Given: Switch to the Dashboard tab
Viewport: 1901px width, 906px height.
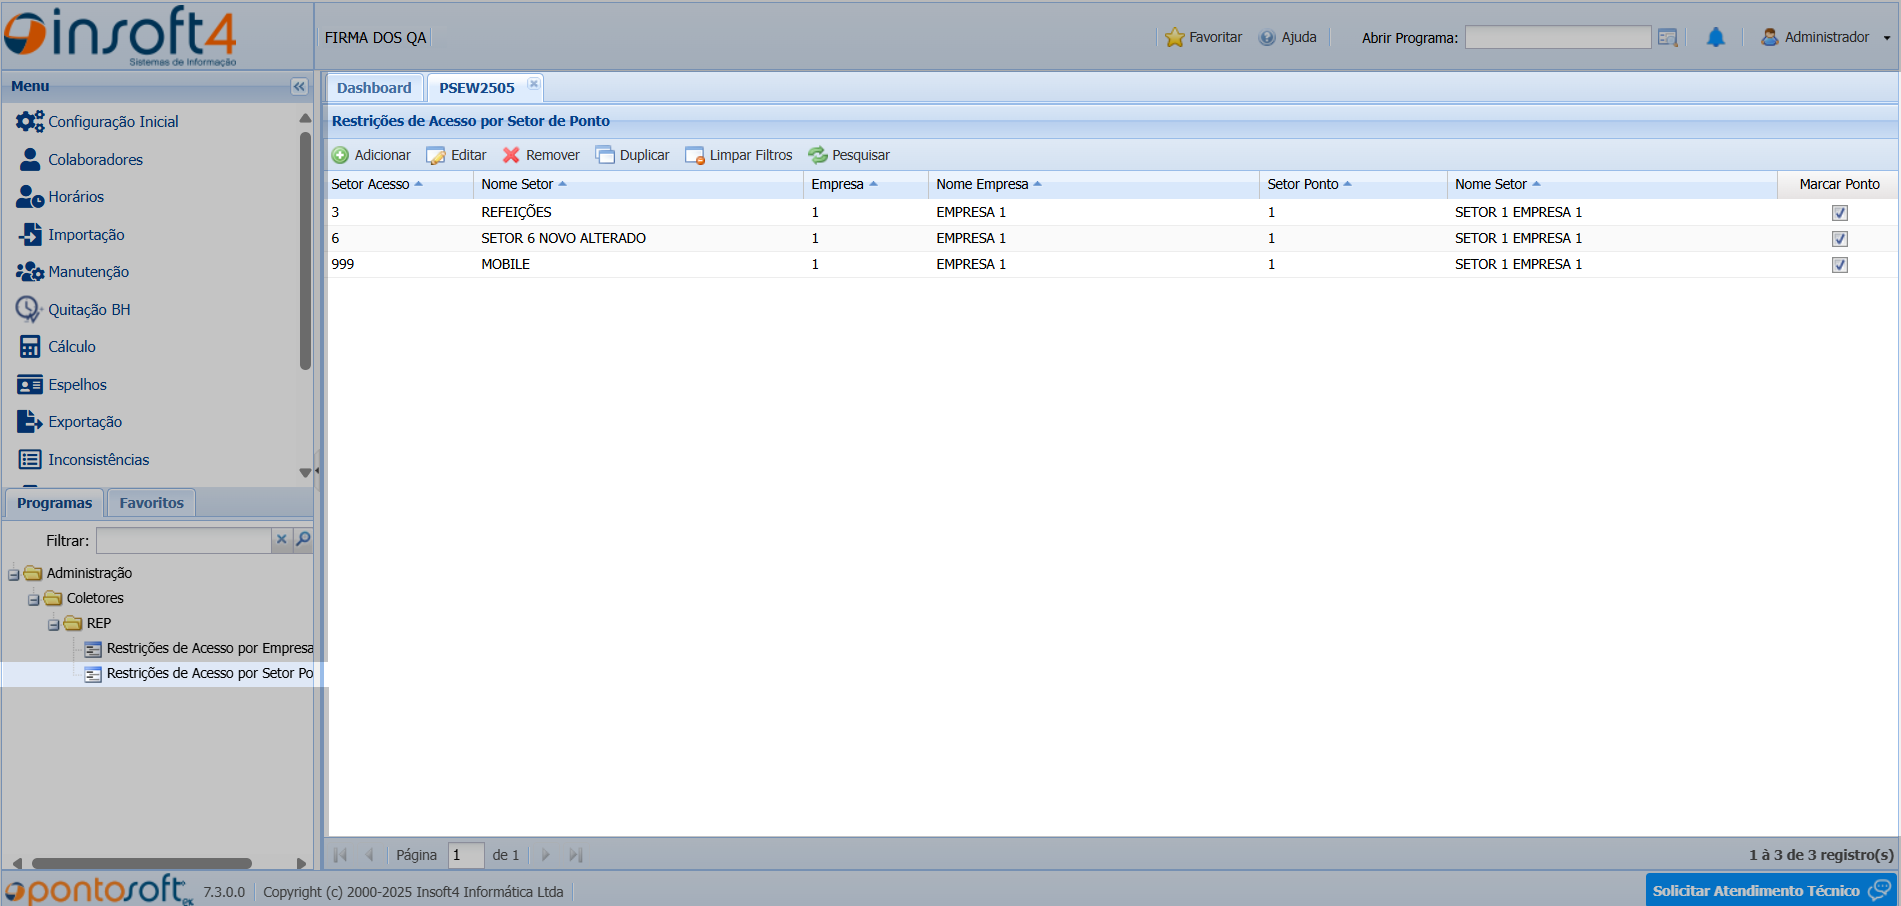Looking at the screenshot, I should click(x=374, y=88).
